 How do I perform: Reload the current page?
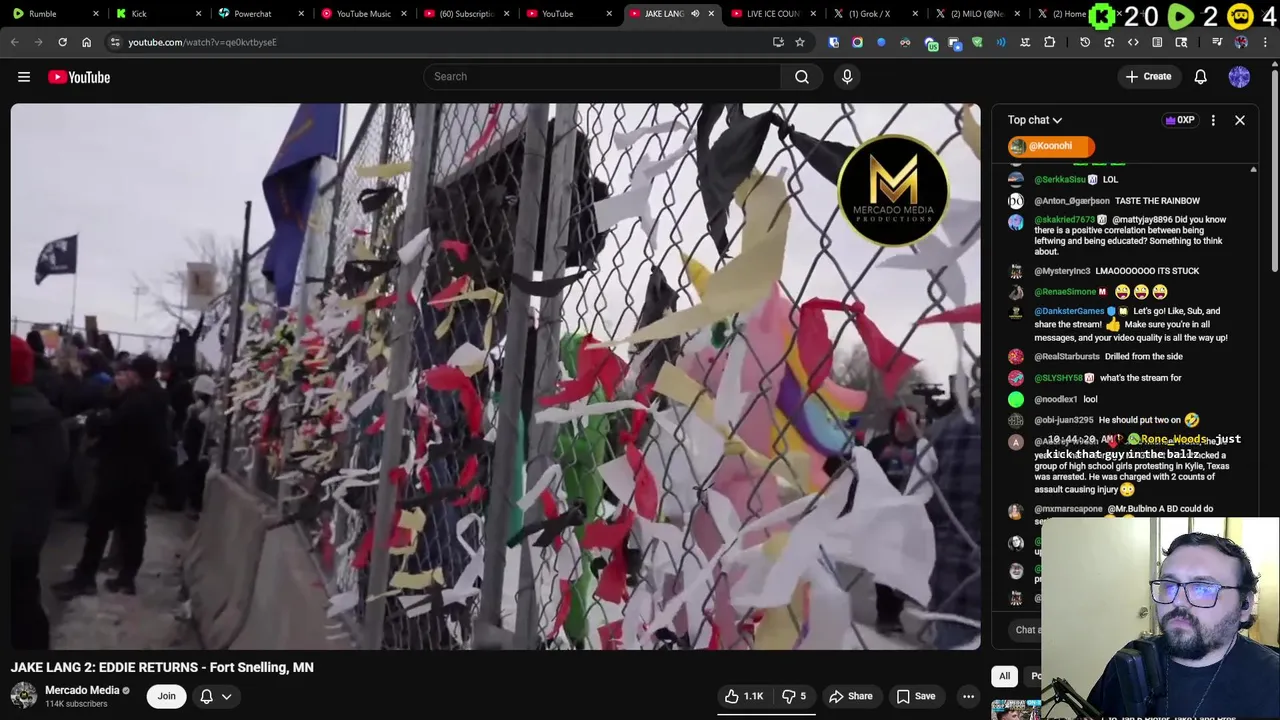click(62, 42)
